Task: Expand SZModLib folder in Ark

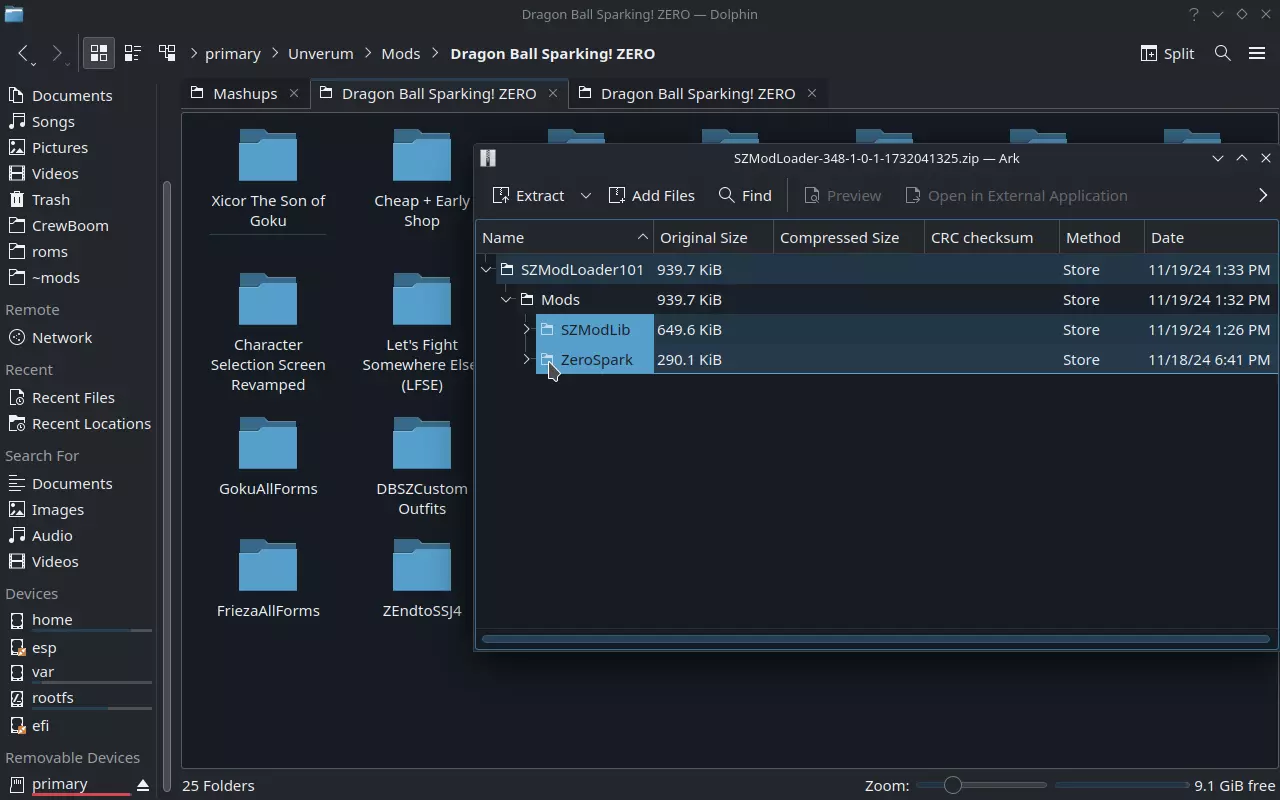Action: pyautogui.click(x=527, y=330)
